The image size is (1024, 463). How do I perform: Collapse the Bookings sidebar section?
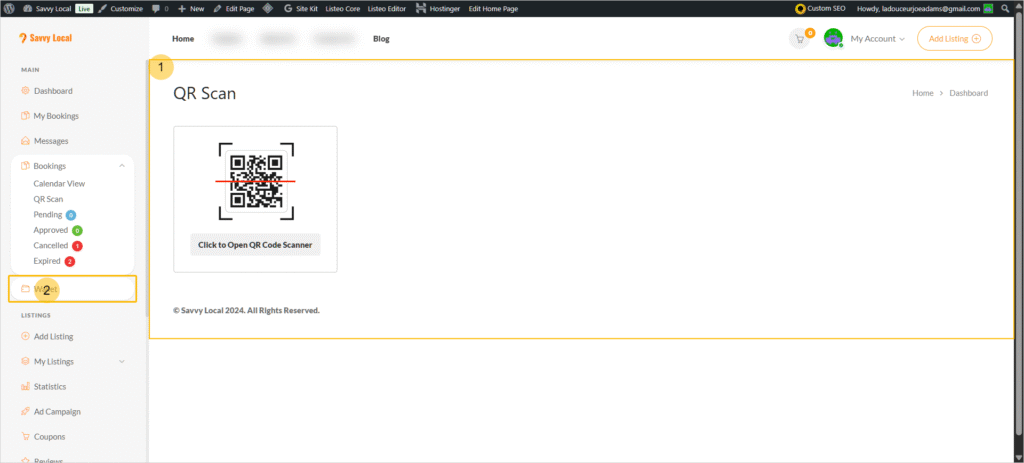(121, 166)
